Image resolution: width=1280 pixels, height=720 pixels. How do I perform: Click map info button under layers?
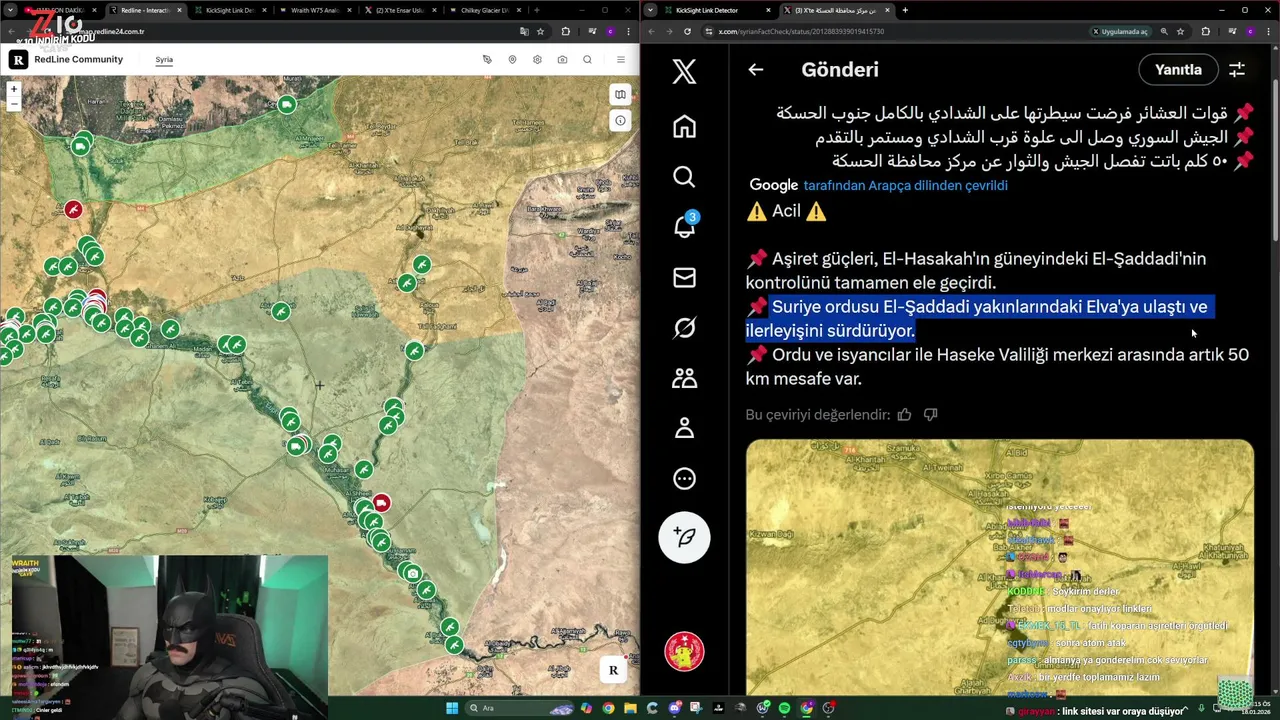pos(620,120)
